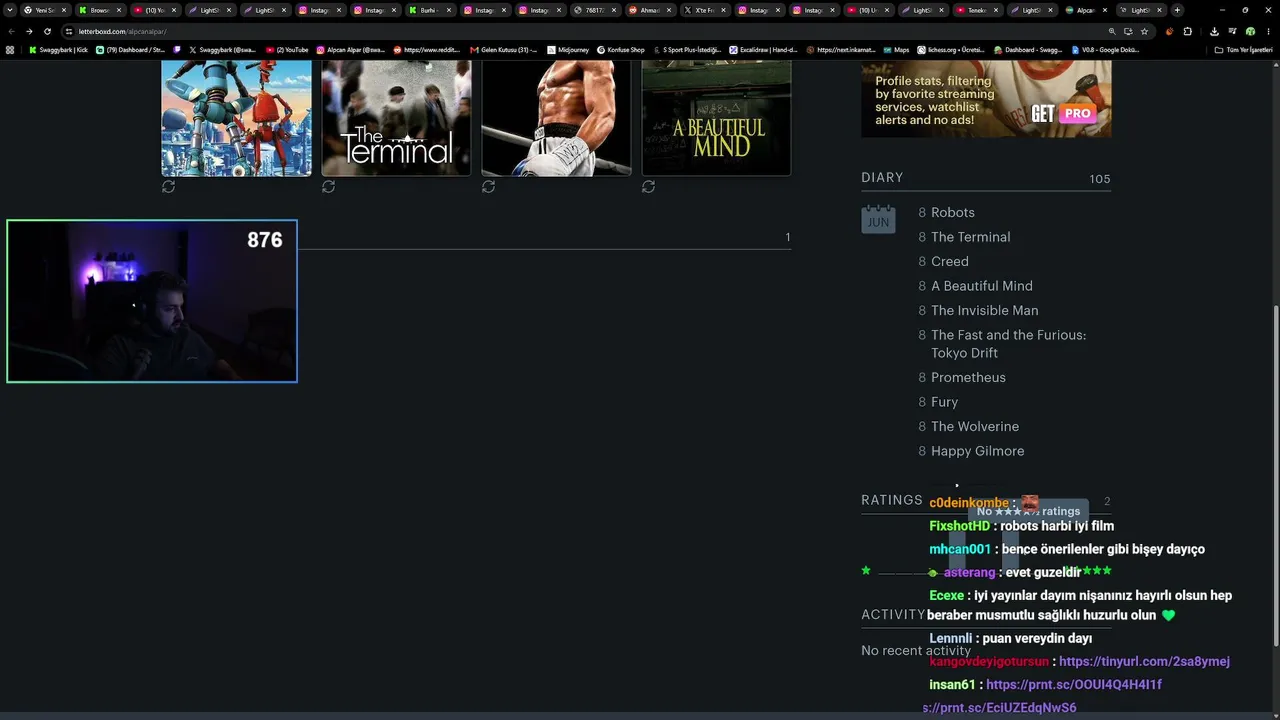The width and height of the screenshot is (1280, 720).
Task: Open Prometheus diary entry
Action: tap(968, 378)
